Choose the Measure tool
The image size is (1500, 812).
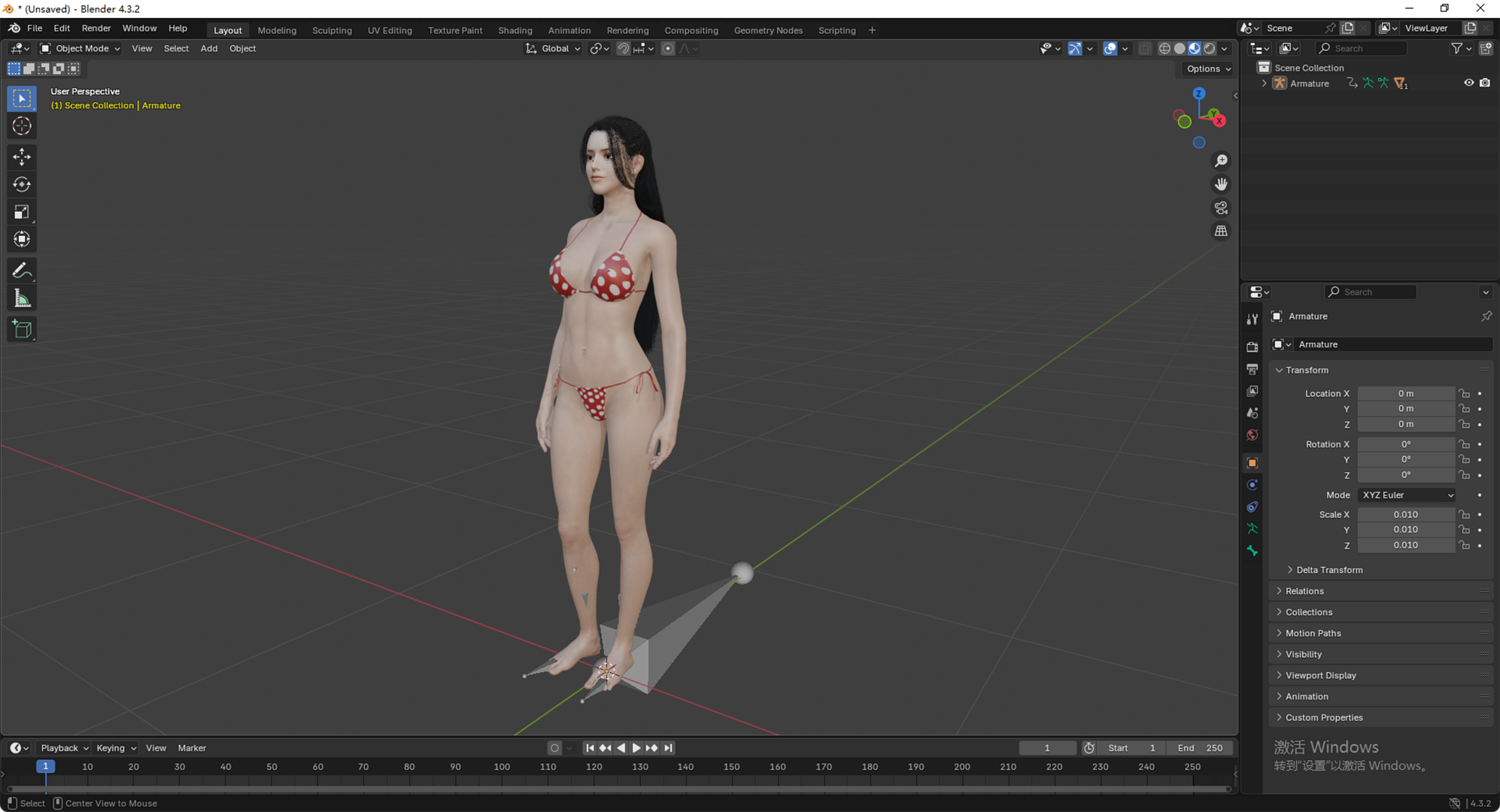pos(22,298)
